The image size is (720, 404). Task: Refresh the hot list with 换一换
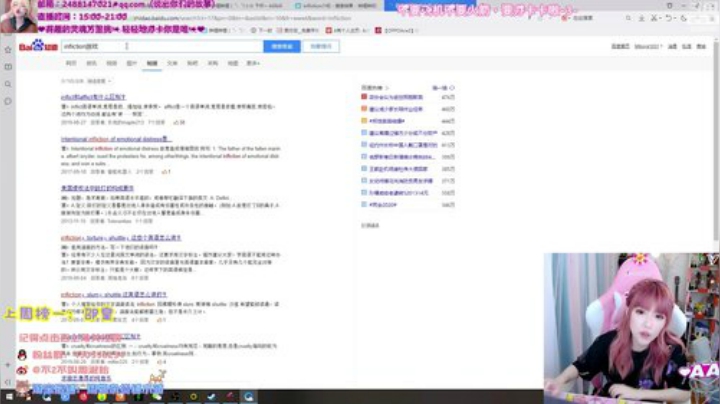click(x=443, y=88)
